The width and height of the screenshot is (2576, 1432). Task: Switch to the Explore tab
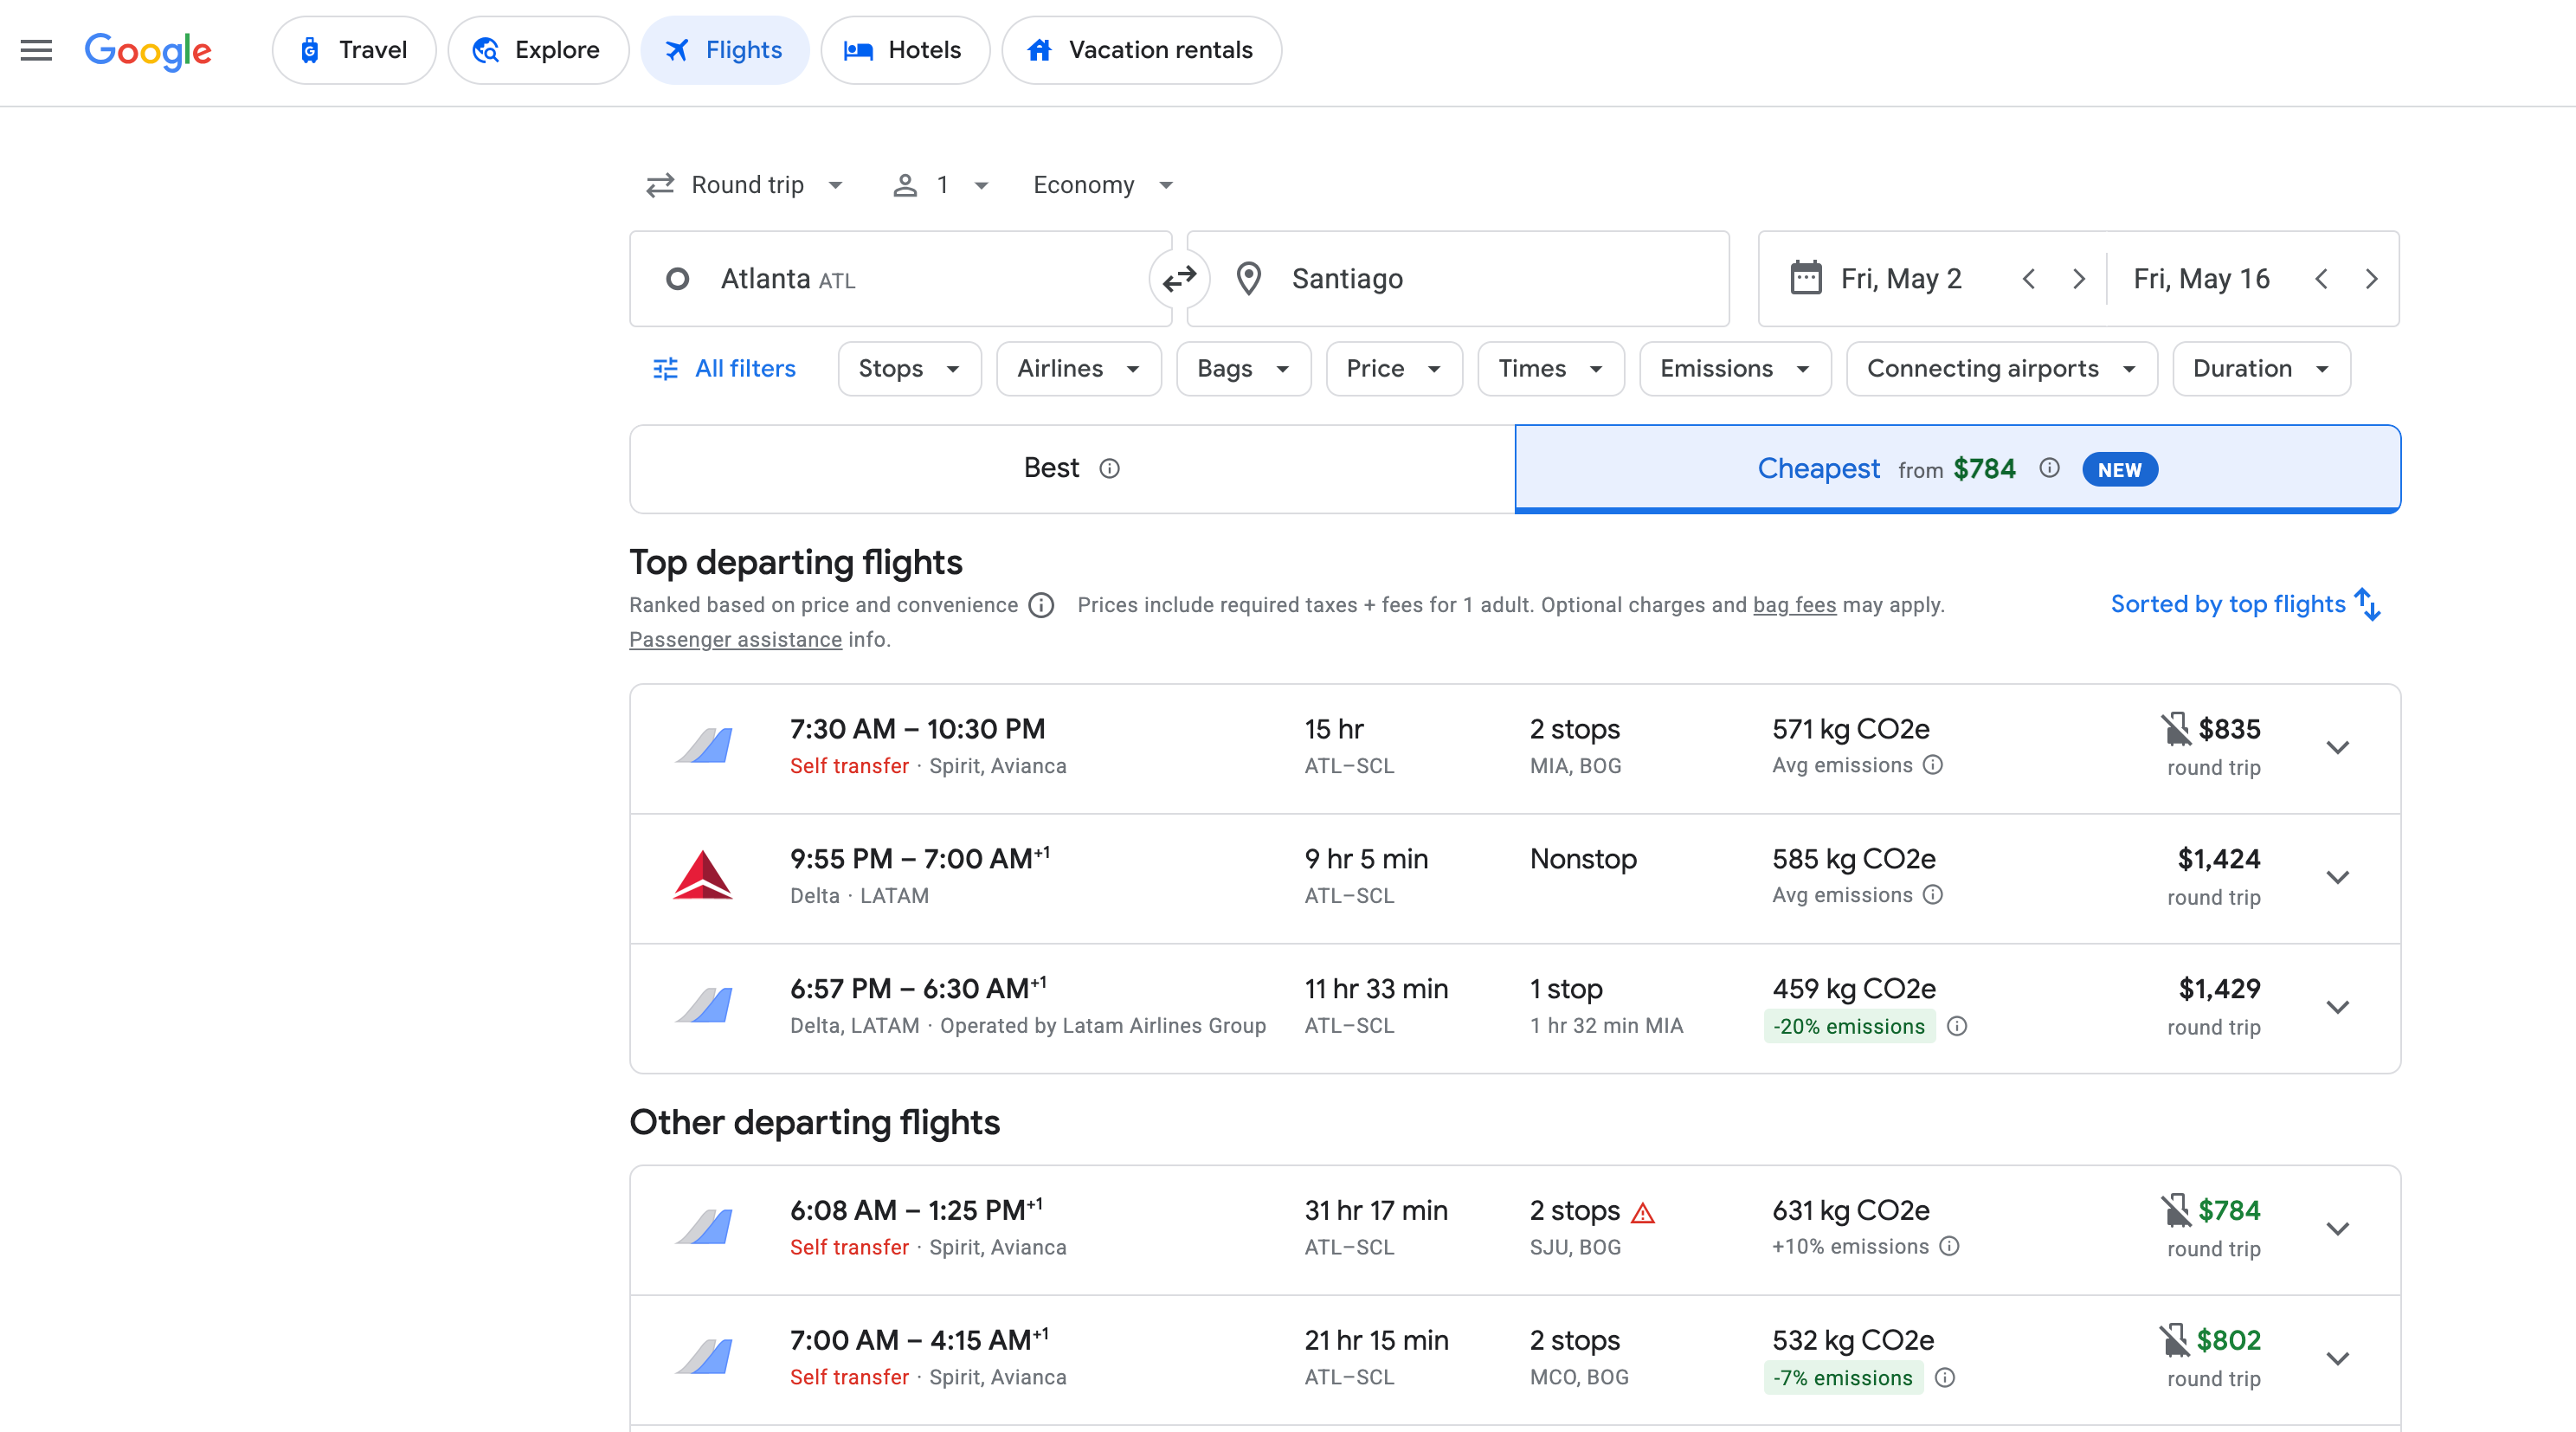click(538, 50)
